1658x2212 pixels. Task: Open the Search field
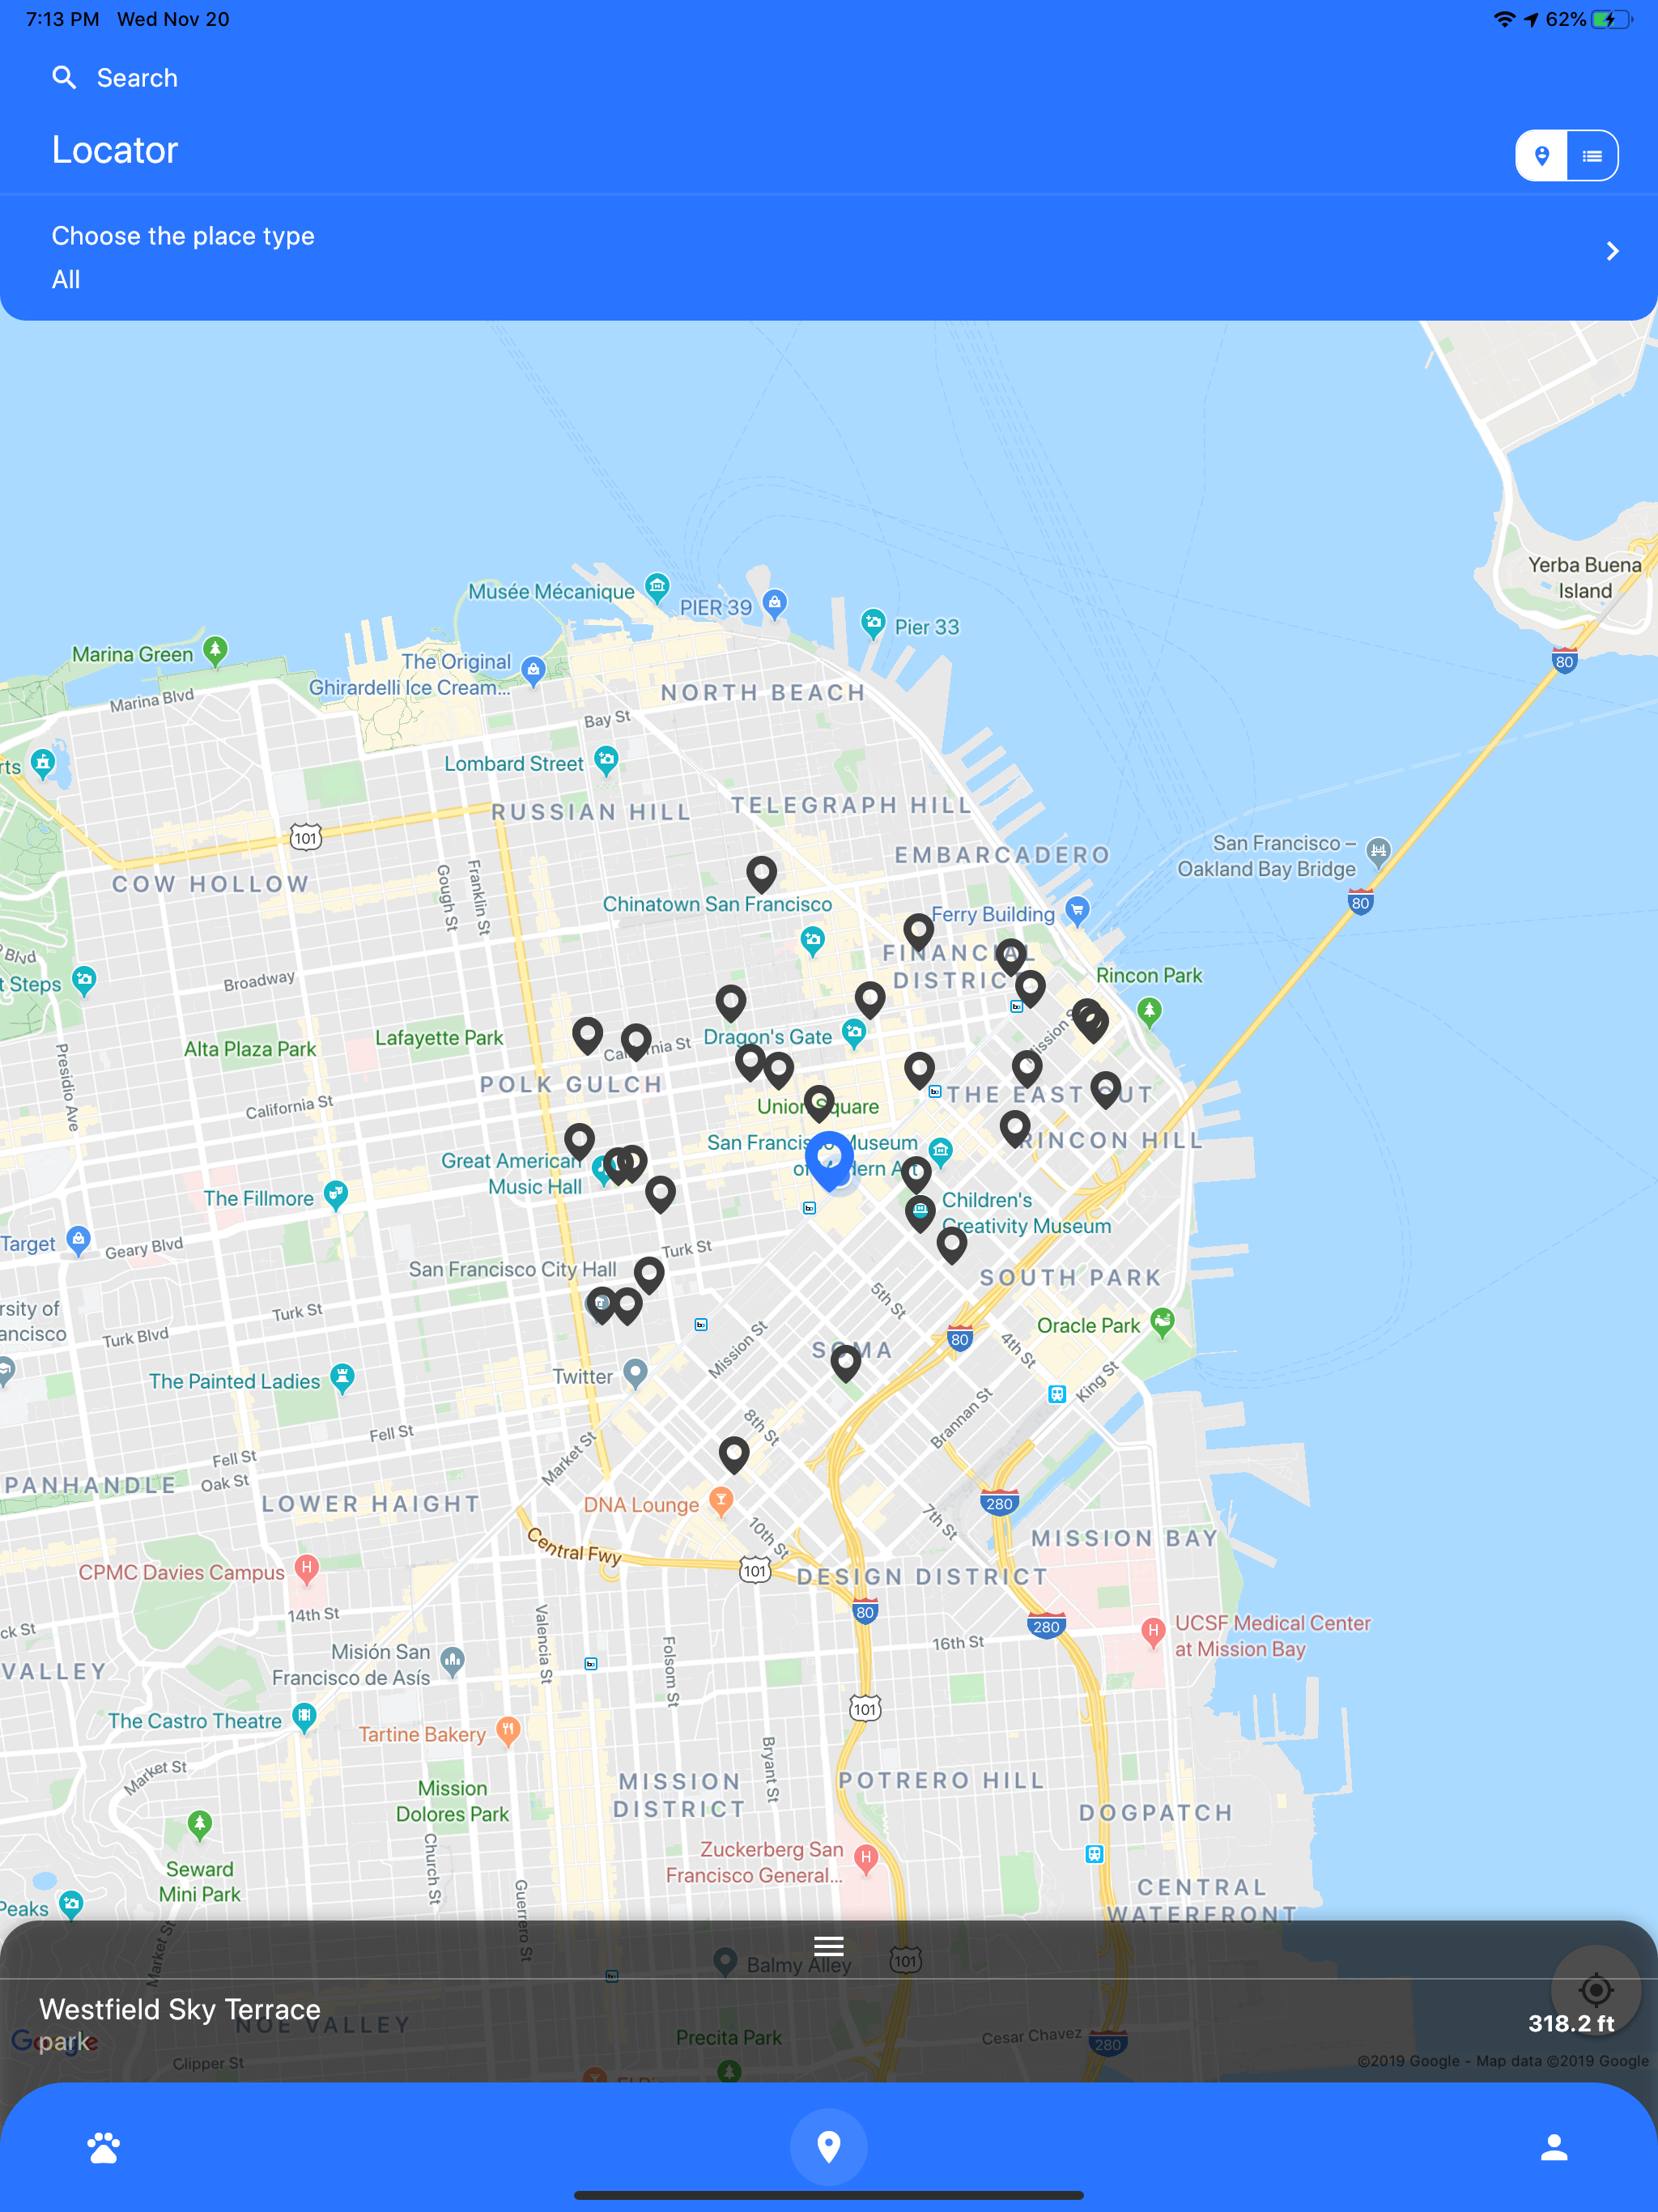tap(829, 78)
